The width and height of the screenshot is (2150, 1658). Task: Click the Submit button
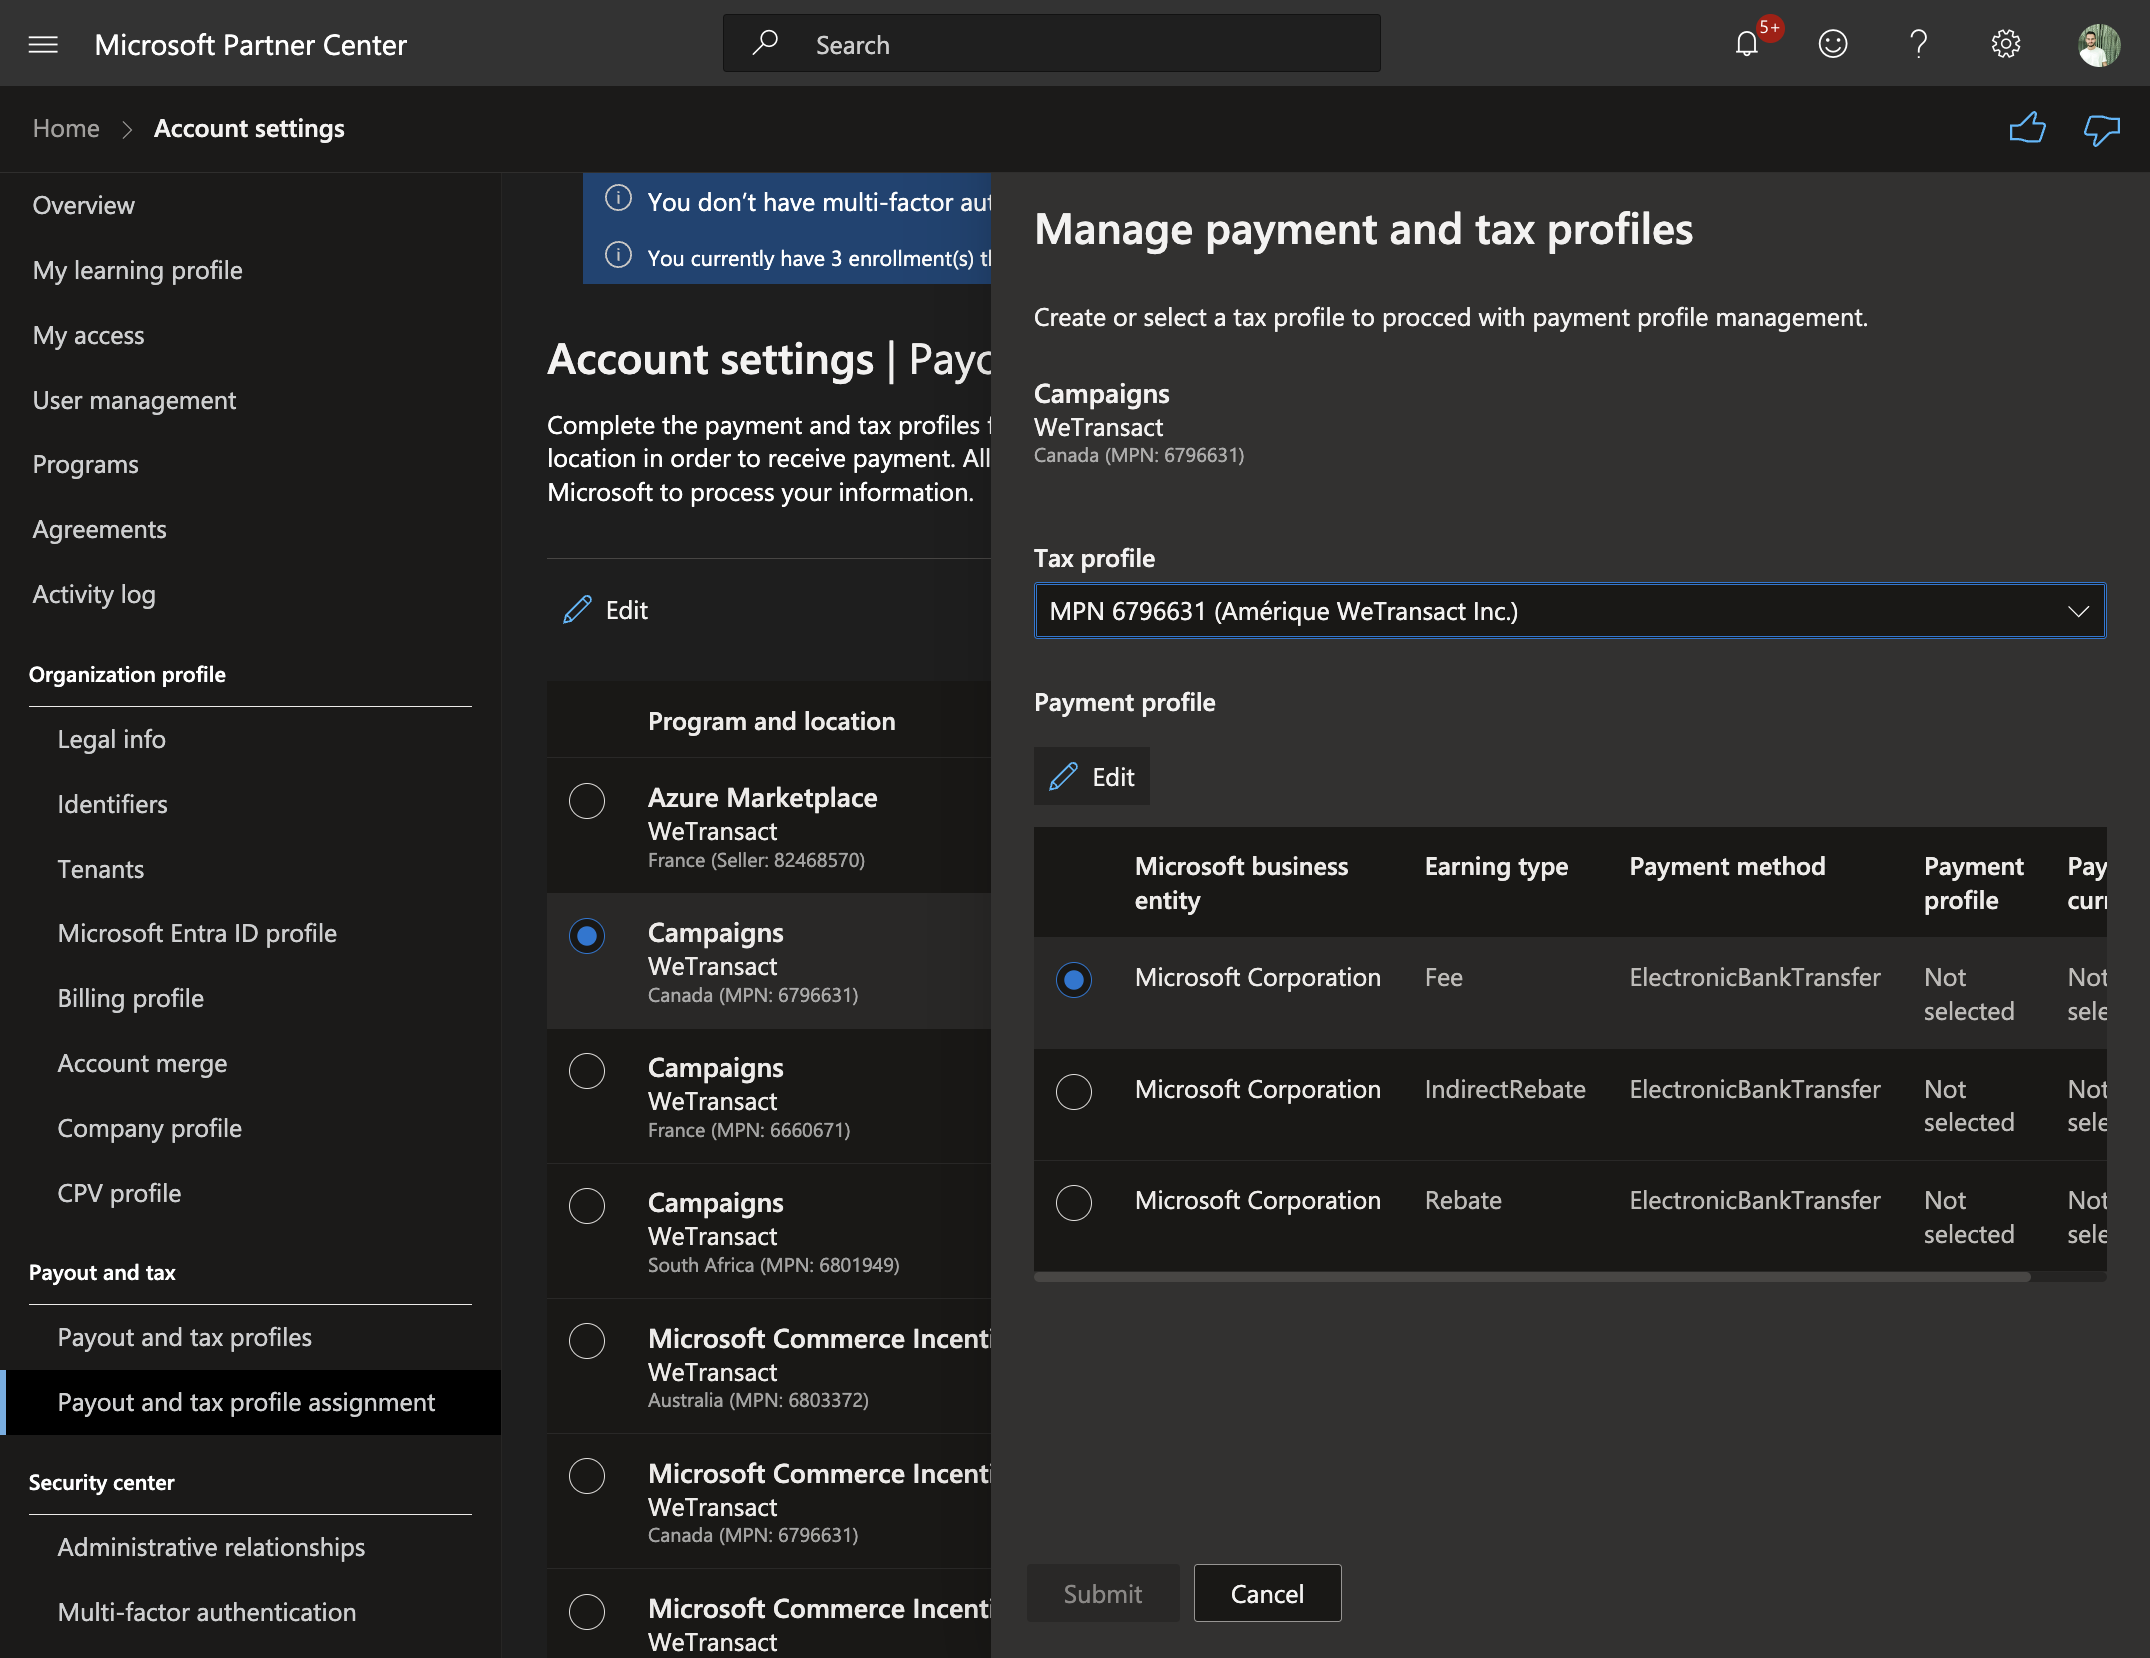(x=1103, y=1593)
